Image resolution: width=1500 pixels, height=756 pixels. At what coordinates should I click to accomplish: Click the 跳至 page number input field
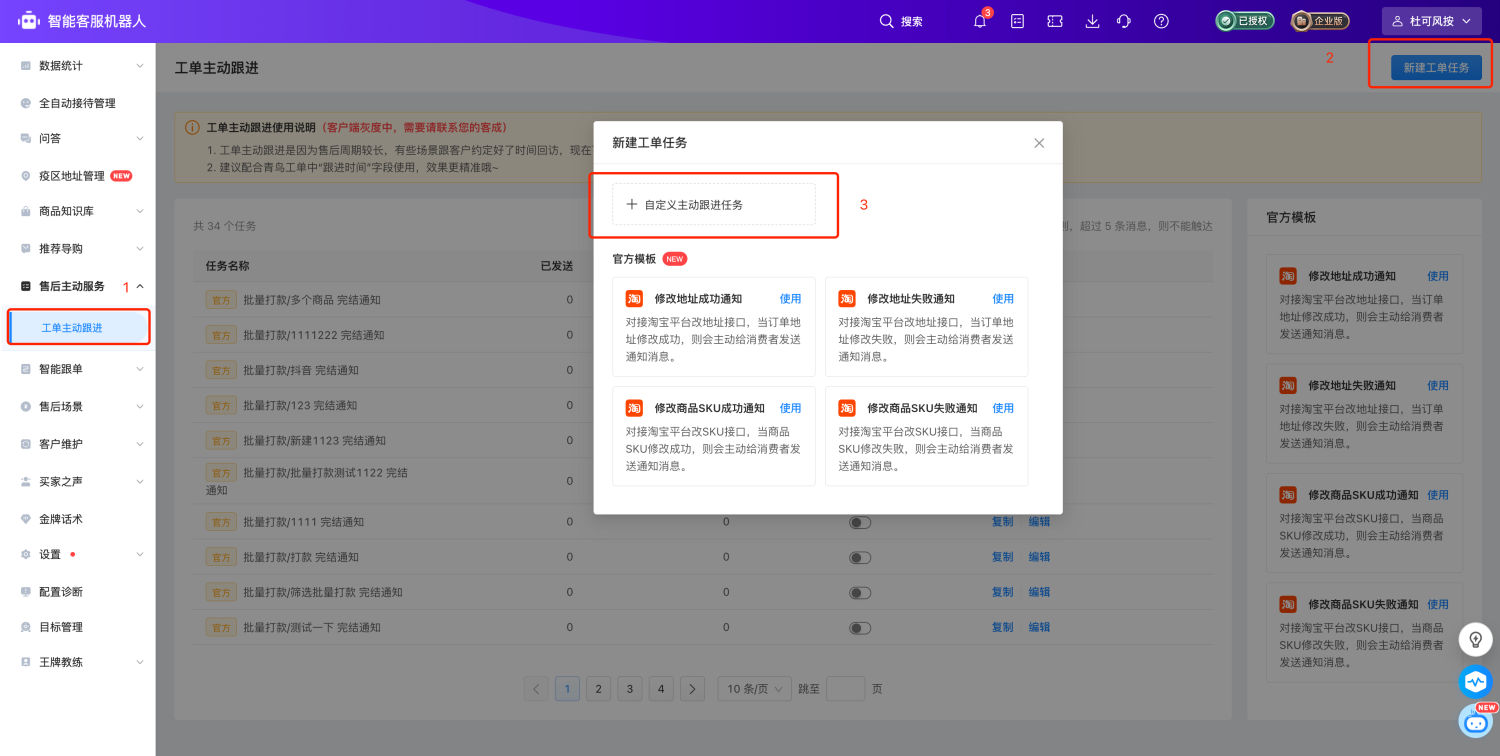[x=846, y=689]
